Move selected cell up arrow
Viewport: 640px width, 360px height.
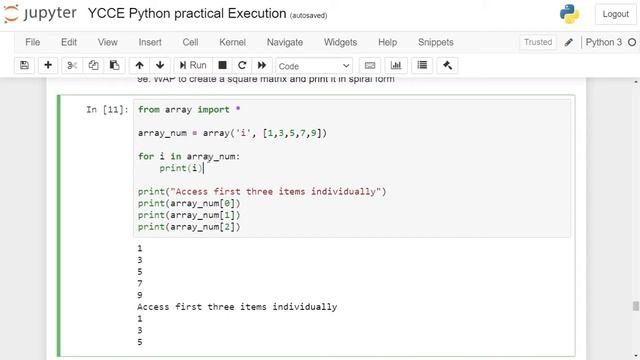click(x=139, y=65)
